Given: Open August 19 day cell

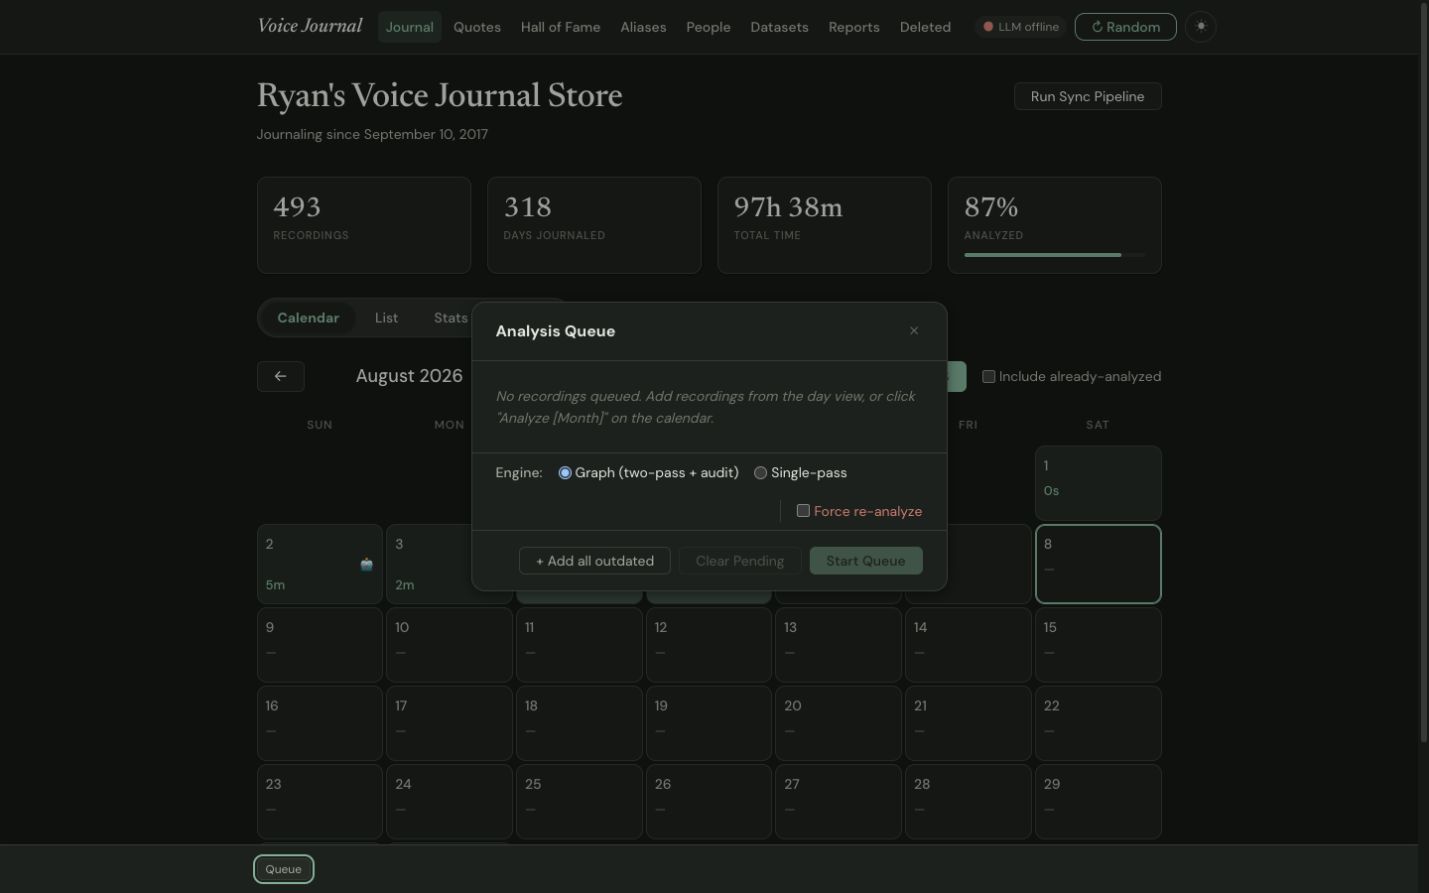Looking at the screenshot, I should click(709, 723).
